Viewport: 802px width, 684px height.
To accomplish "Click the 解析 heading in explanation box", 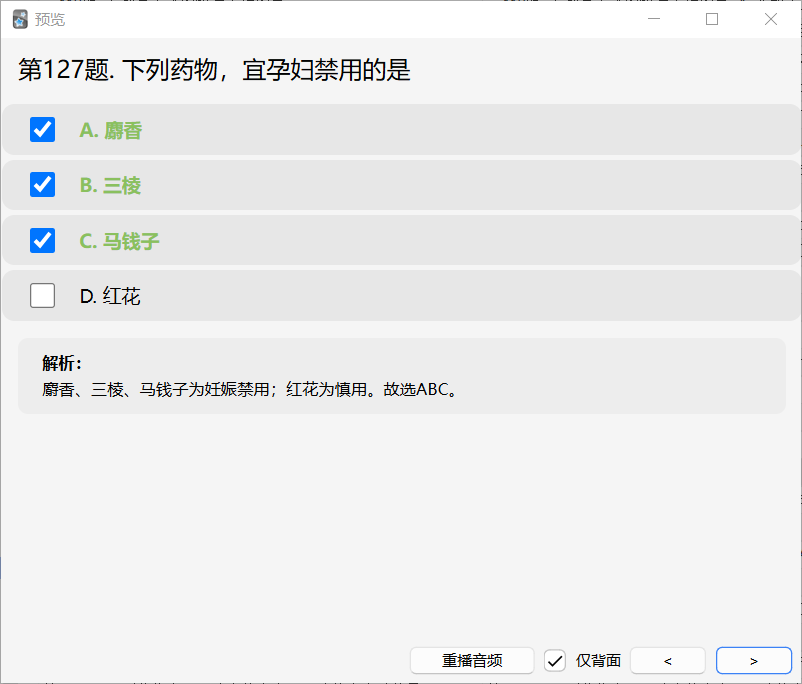I will coord(62,363).
